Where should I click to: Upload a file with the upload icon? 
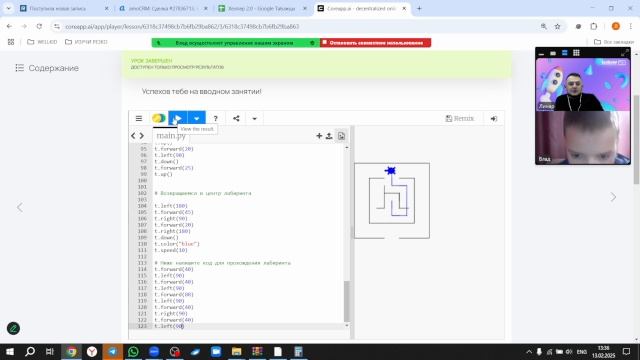tap(329, 136)
